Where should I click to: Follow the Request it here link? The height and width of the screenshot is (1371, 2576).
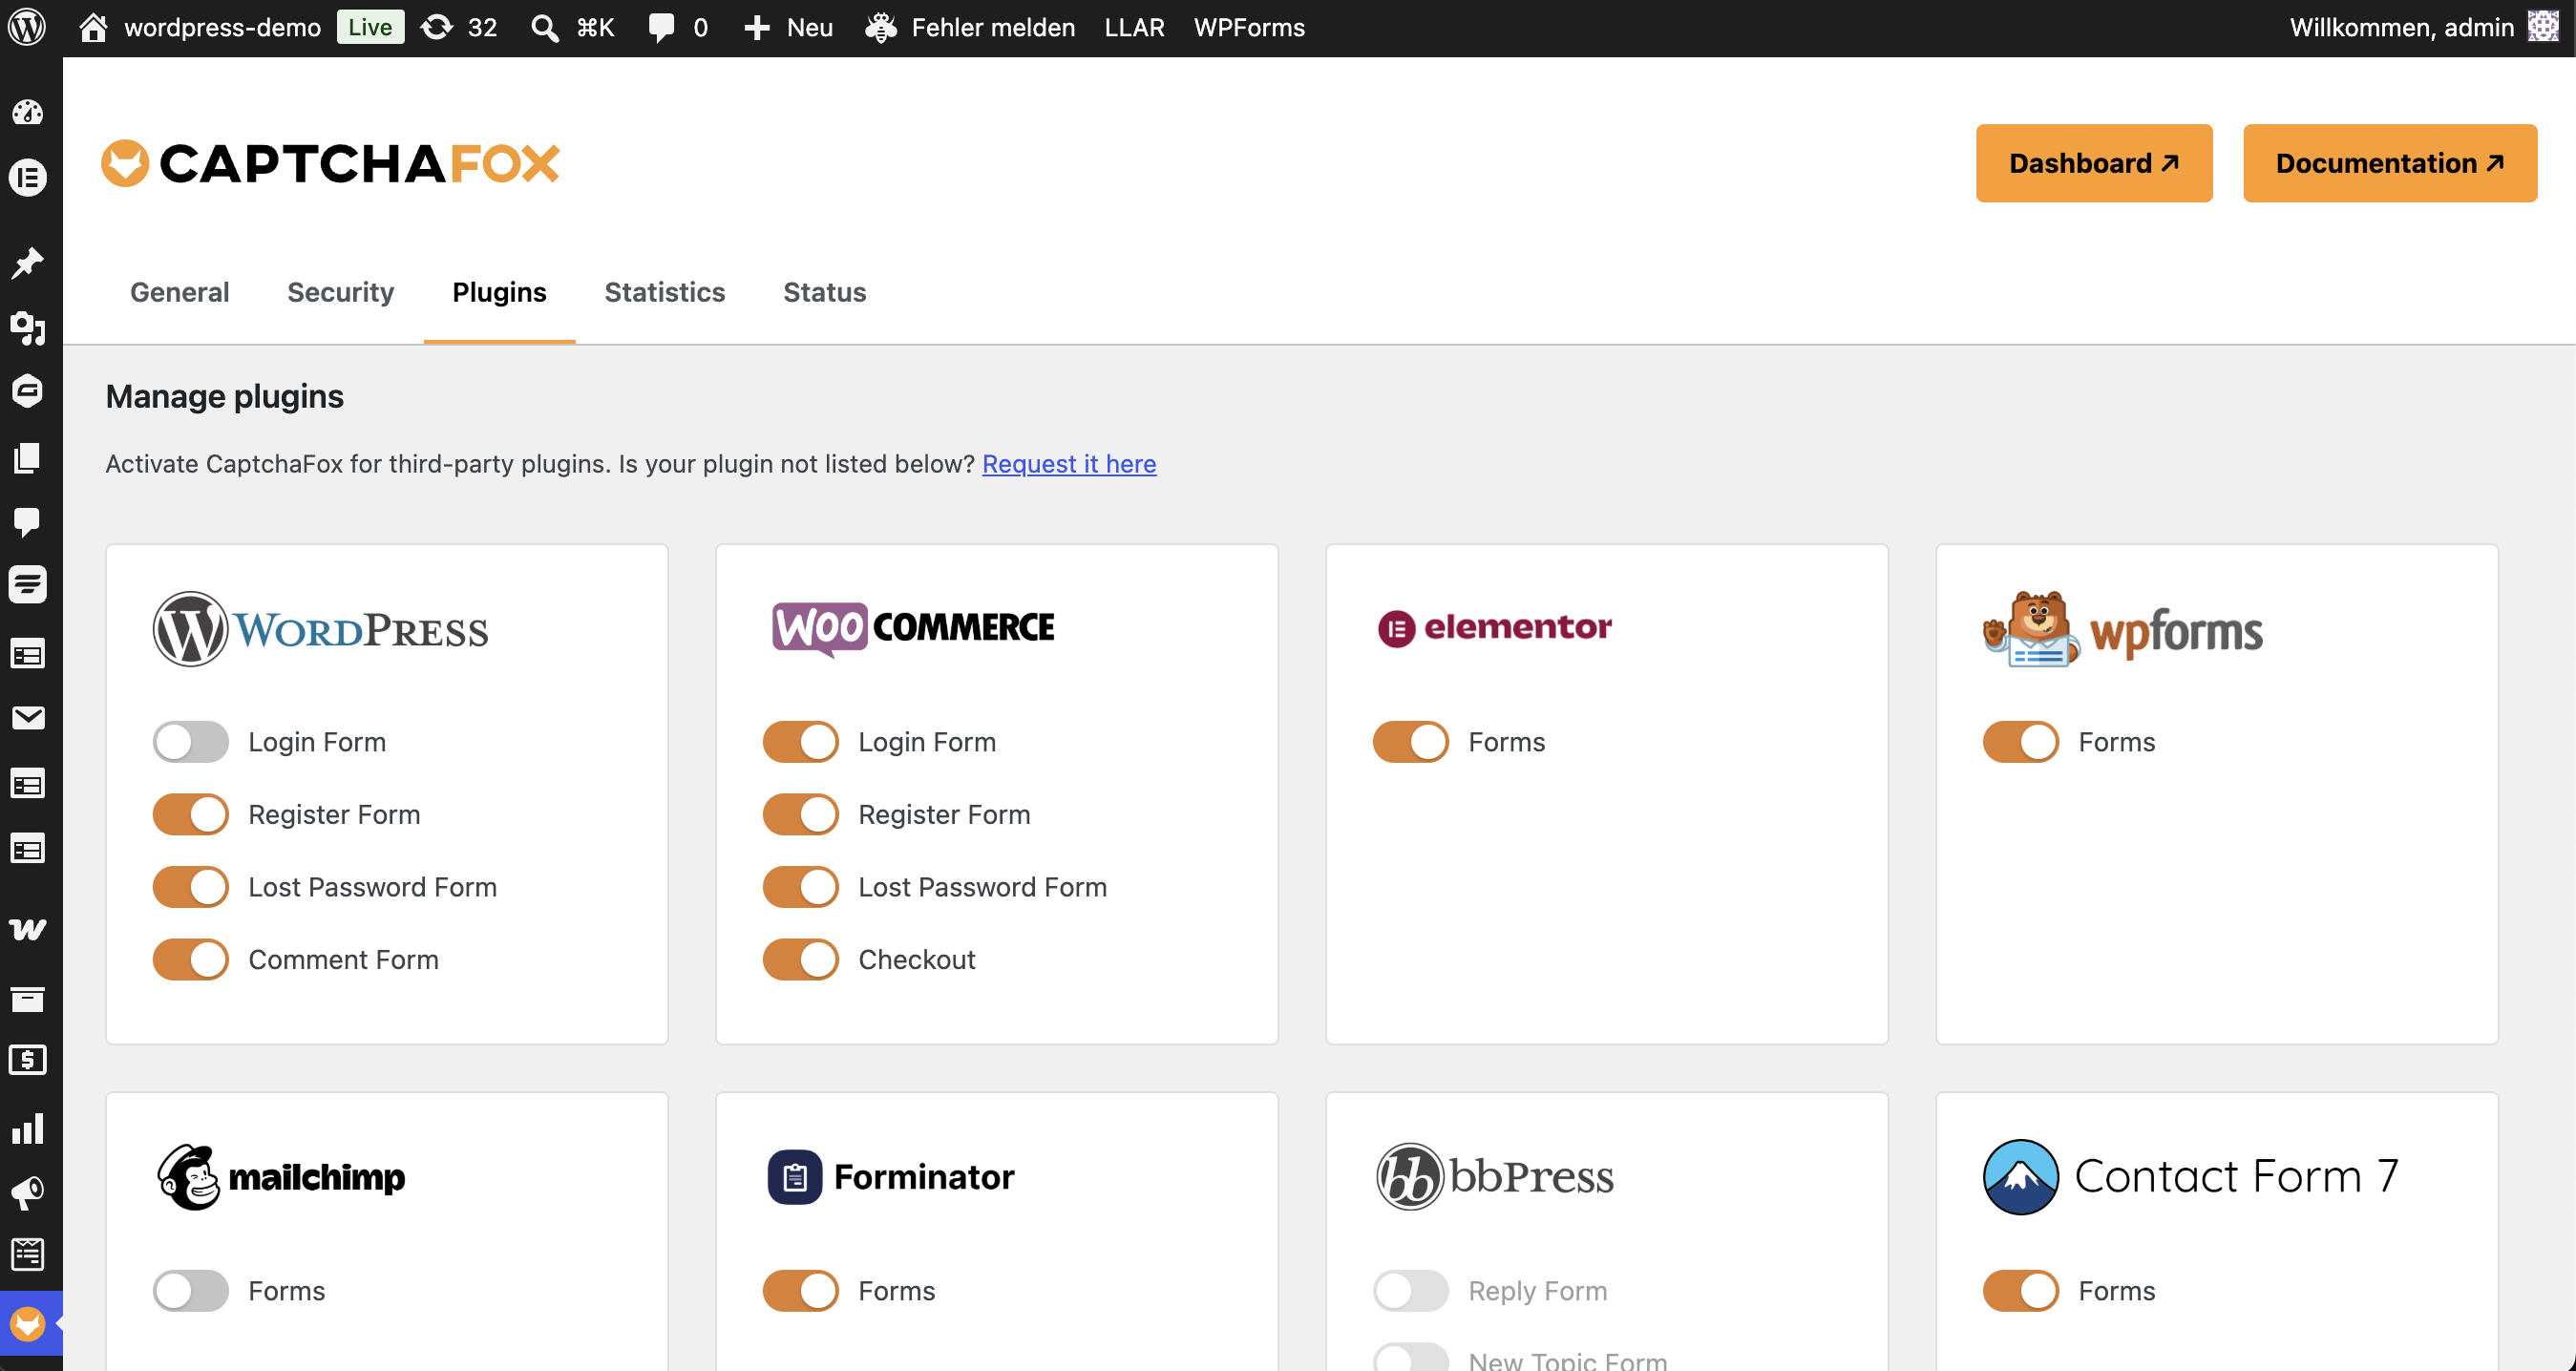pos(1069,464)
